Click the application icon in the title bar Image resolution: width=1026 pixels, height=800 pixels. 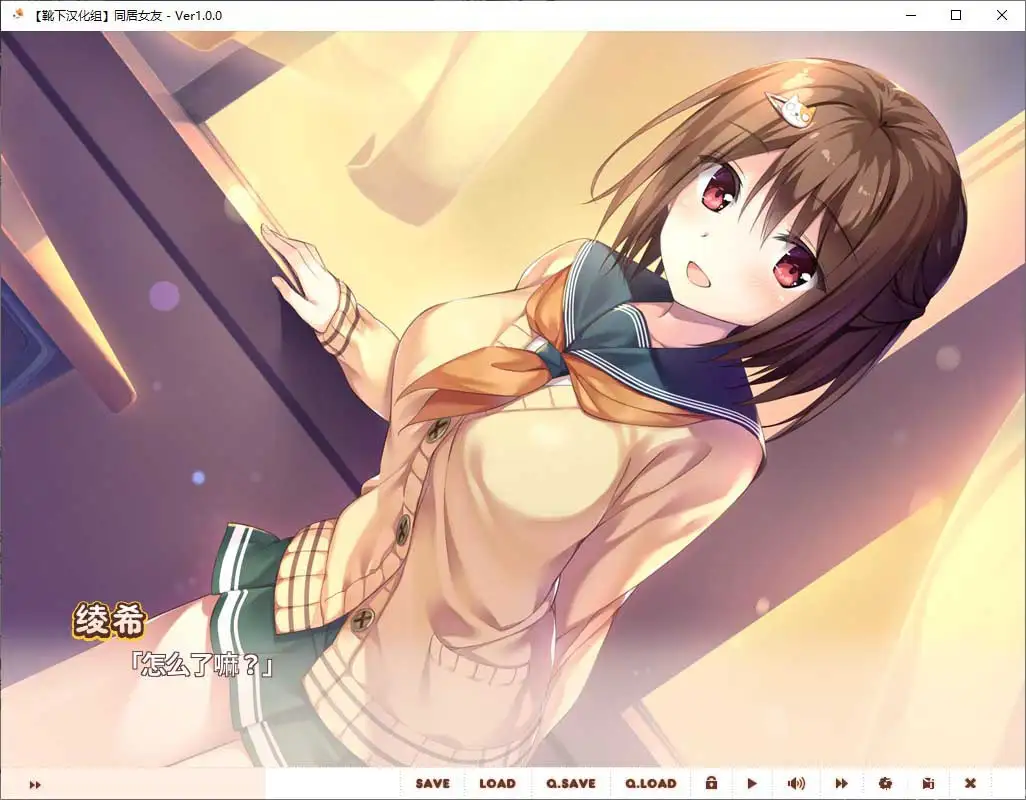click(x=17, y=15)
